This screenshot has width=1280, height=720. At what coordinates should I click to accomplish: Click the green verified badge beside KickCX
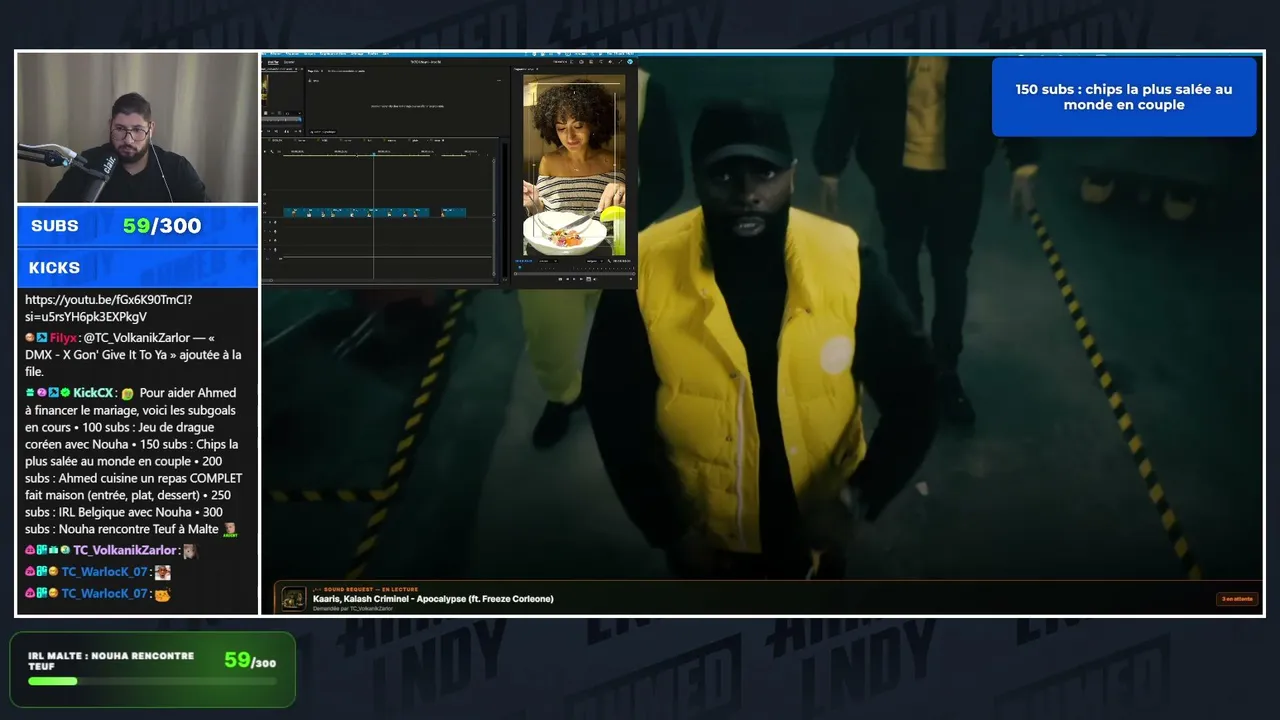pyautogui.click(x=65, y=393)
